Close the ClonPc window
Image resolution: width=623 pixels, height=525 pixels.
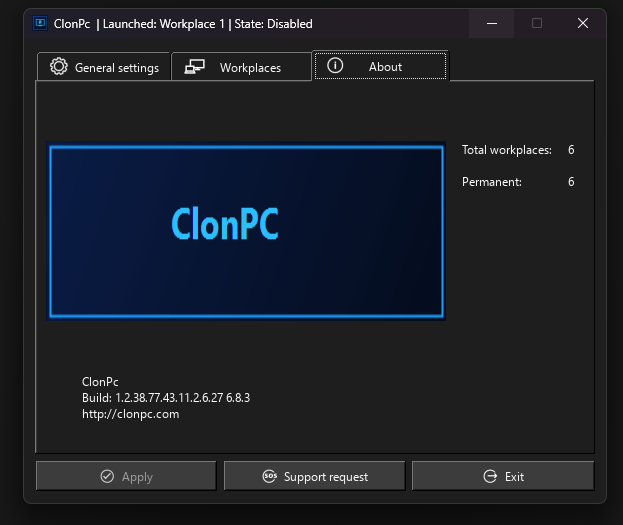click(582, 23)
